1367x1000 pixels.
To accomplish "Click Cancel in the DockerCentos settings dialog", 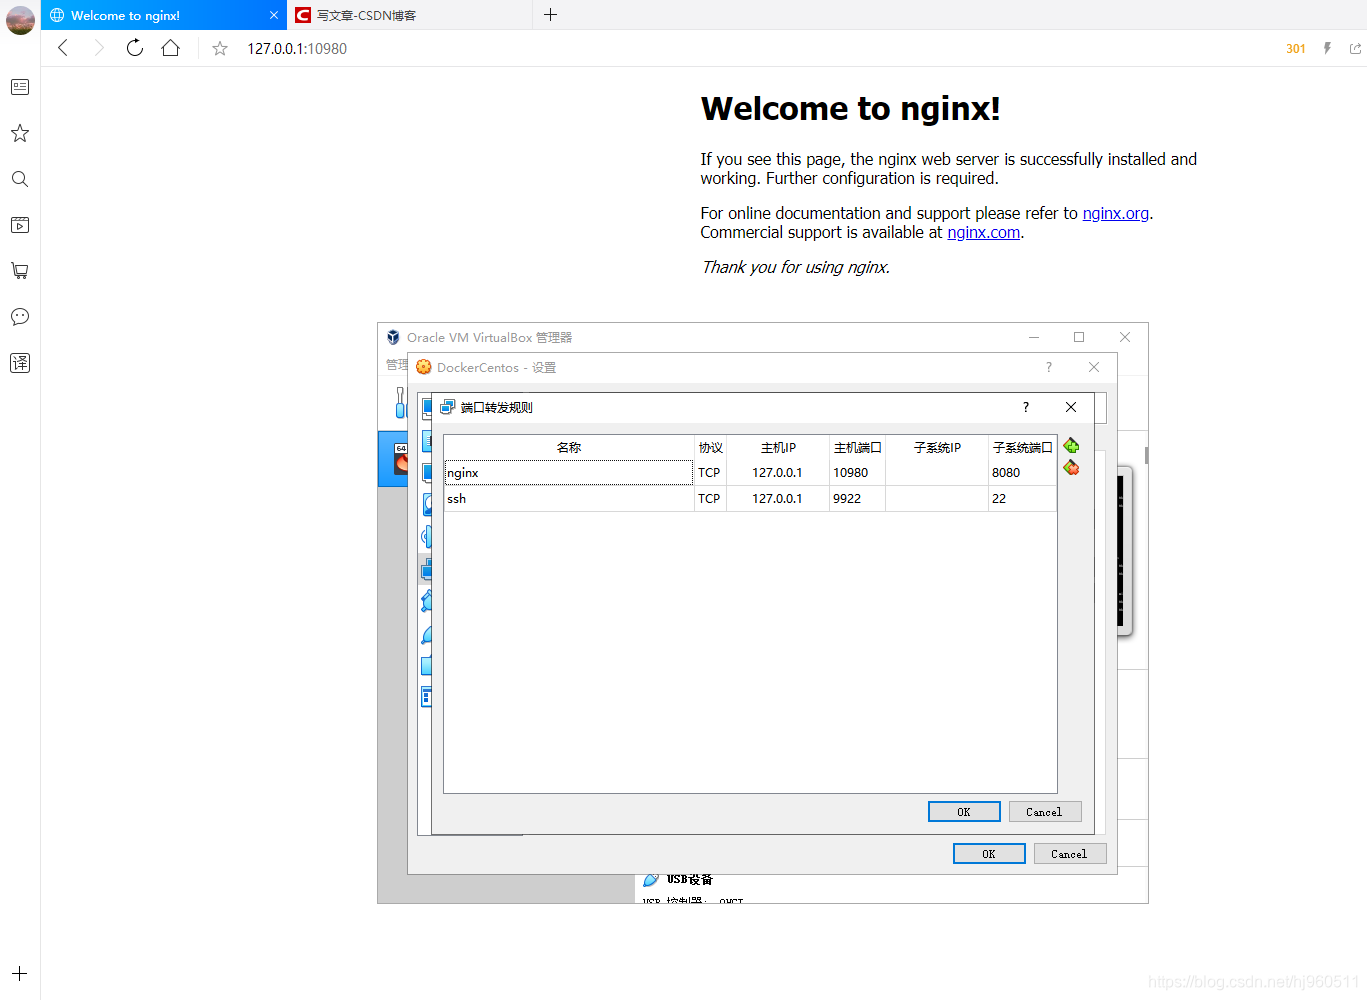I will point(1070,854).
